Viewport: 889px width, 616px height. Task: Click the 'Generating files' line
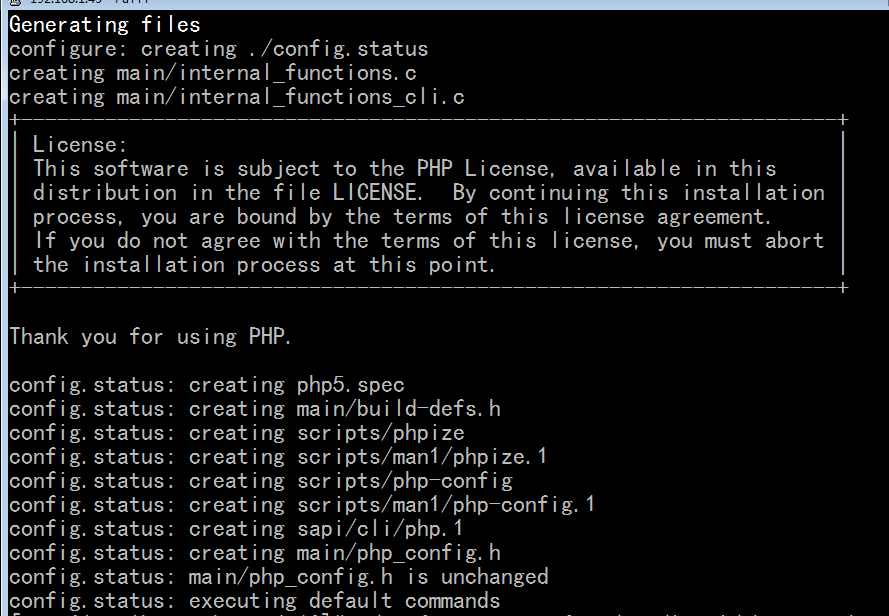105,25
